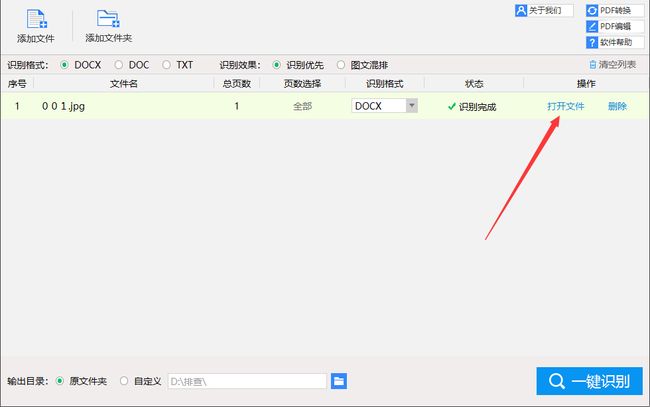The image size is (650, 407).
Task: Select TXT recognition format radio
Action: coord(166,65)
